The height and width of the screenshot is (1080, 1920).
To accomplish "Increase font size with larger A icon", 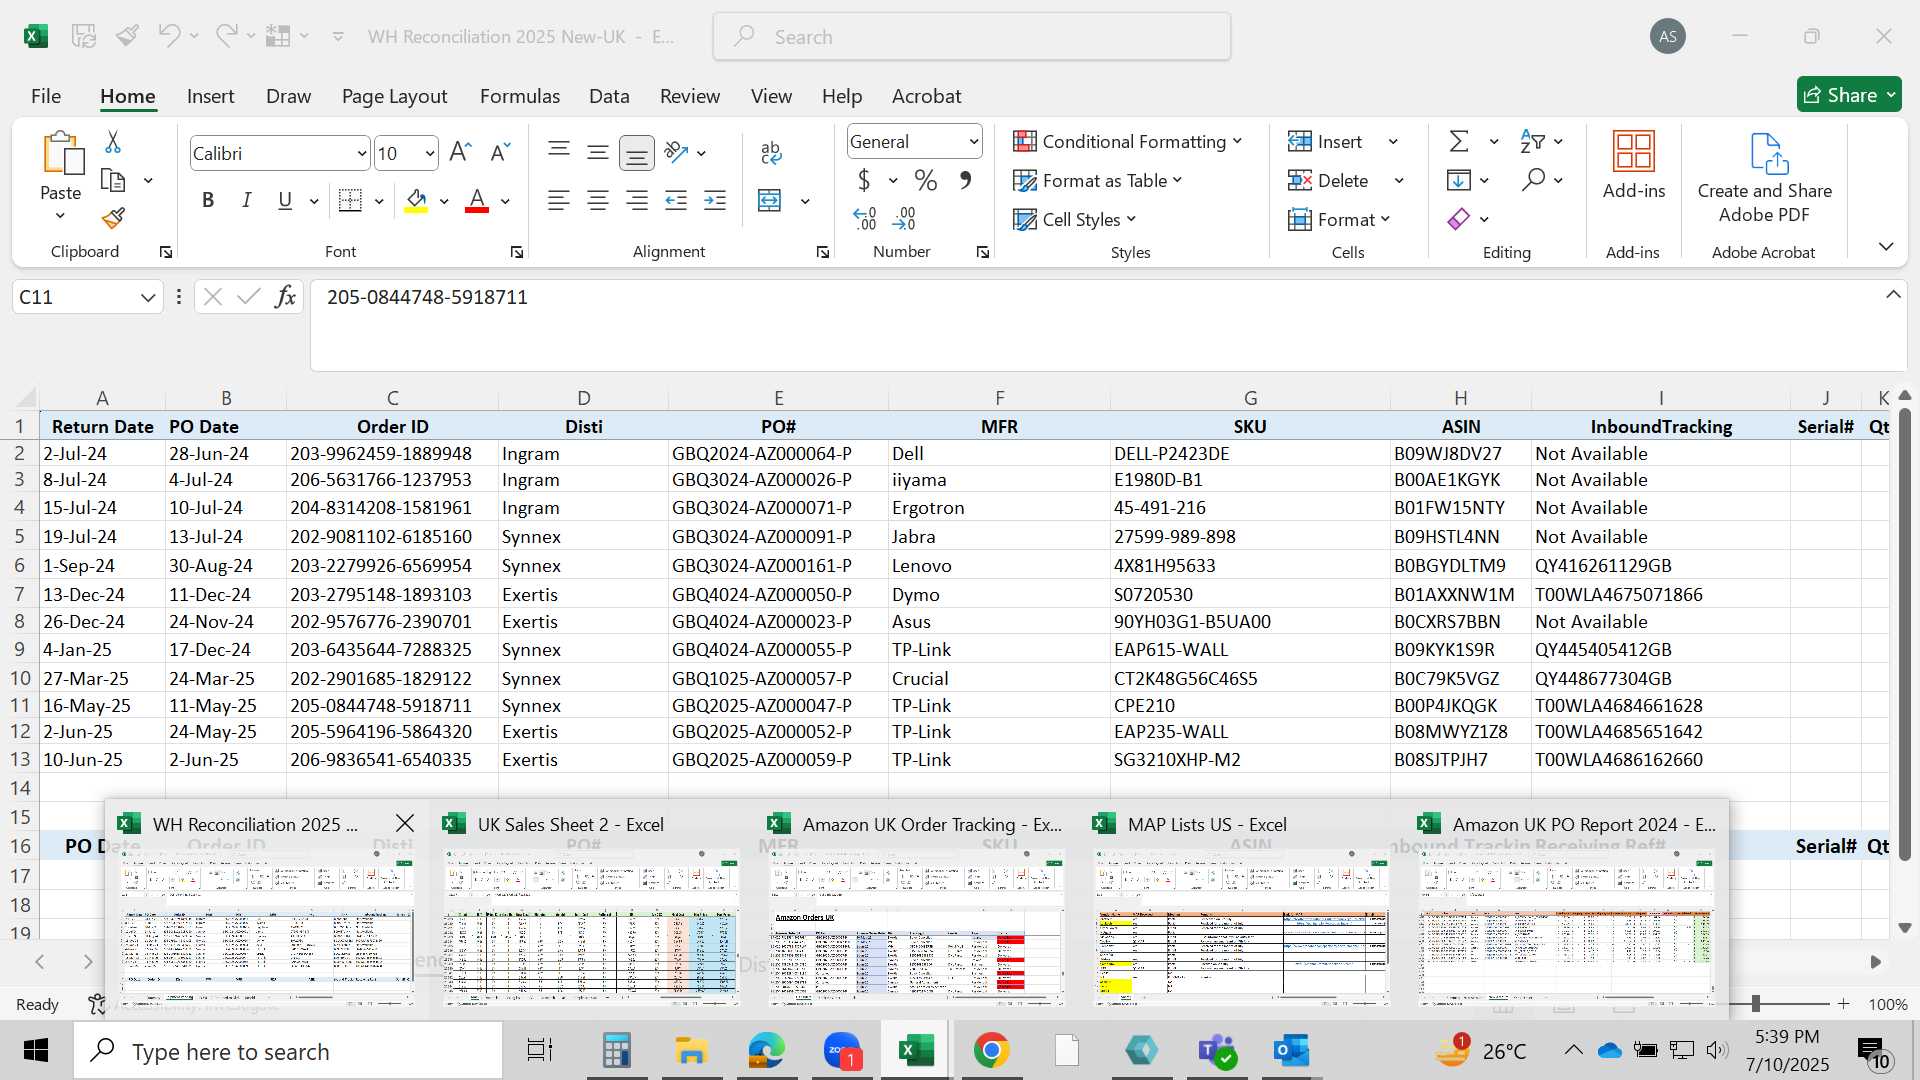I will (460, 152).
